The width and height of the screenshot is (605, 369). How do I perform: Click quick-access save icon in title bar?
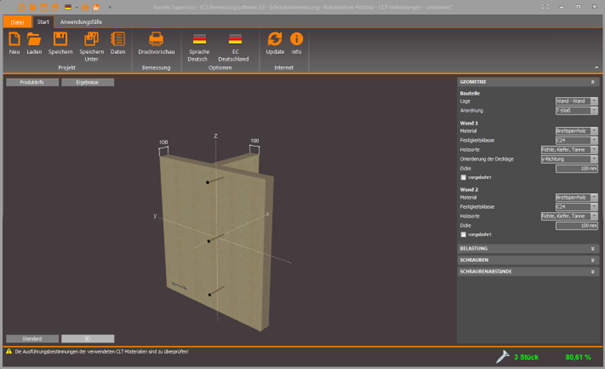pos(44,7)
